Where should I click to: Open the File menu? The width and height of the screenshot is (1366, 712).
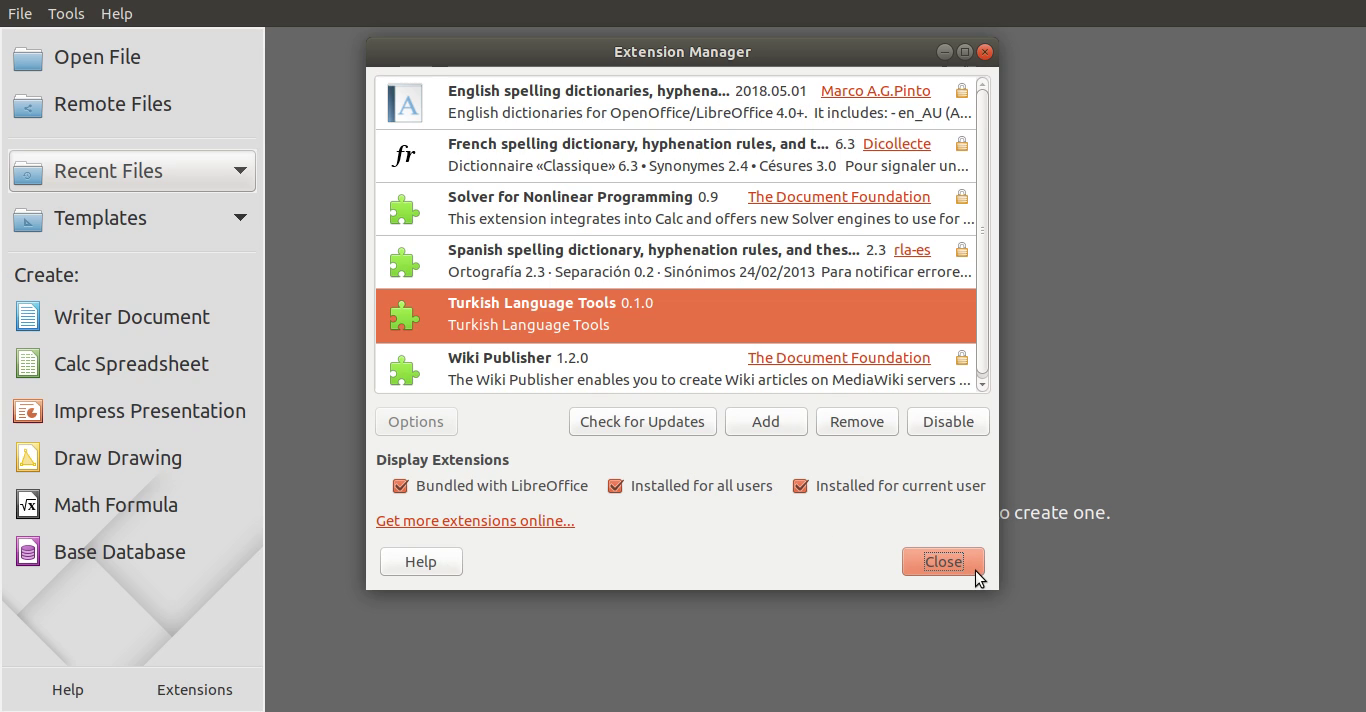(20, 14)
